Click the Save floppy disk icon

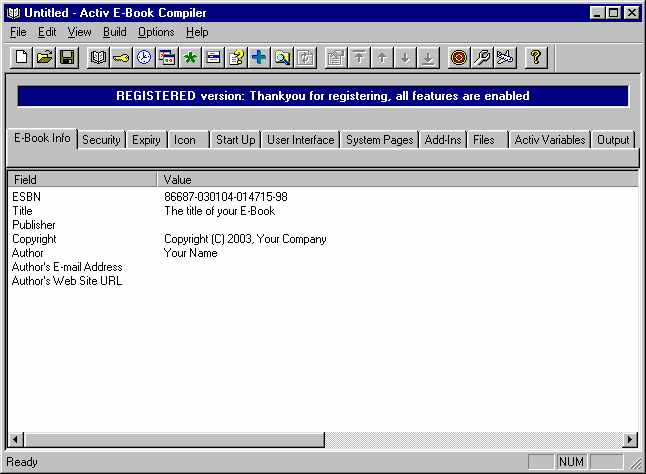[67, 57]
